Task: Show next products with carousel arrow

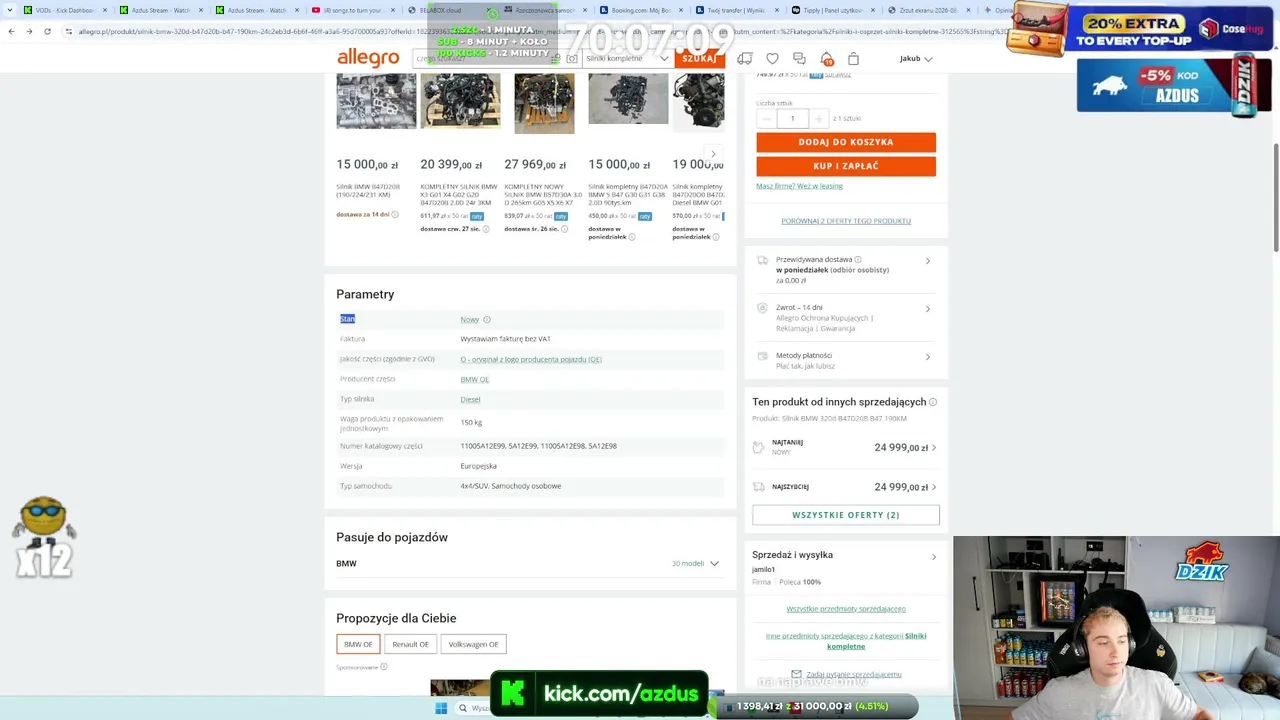Action: coord(713,154)
